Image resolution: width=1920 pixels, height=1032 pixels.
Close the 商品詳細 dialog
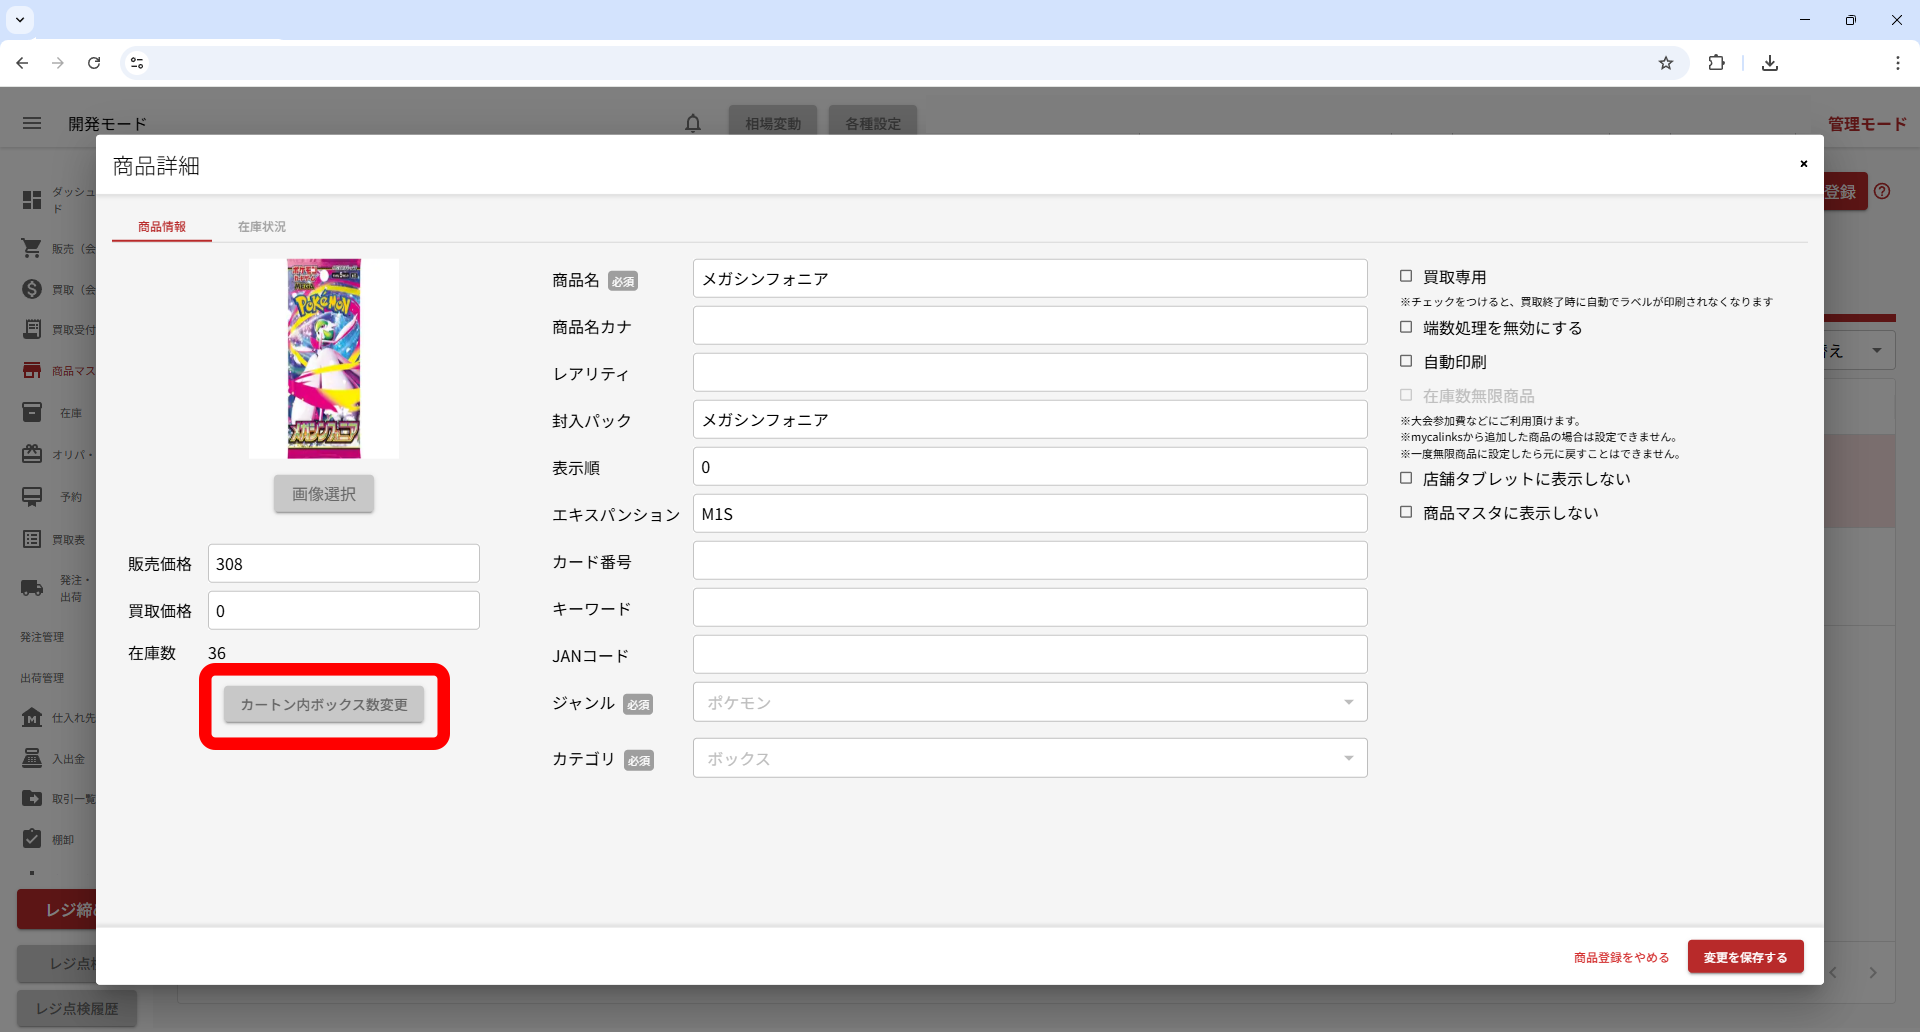click(x=1803, y=164)
